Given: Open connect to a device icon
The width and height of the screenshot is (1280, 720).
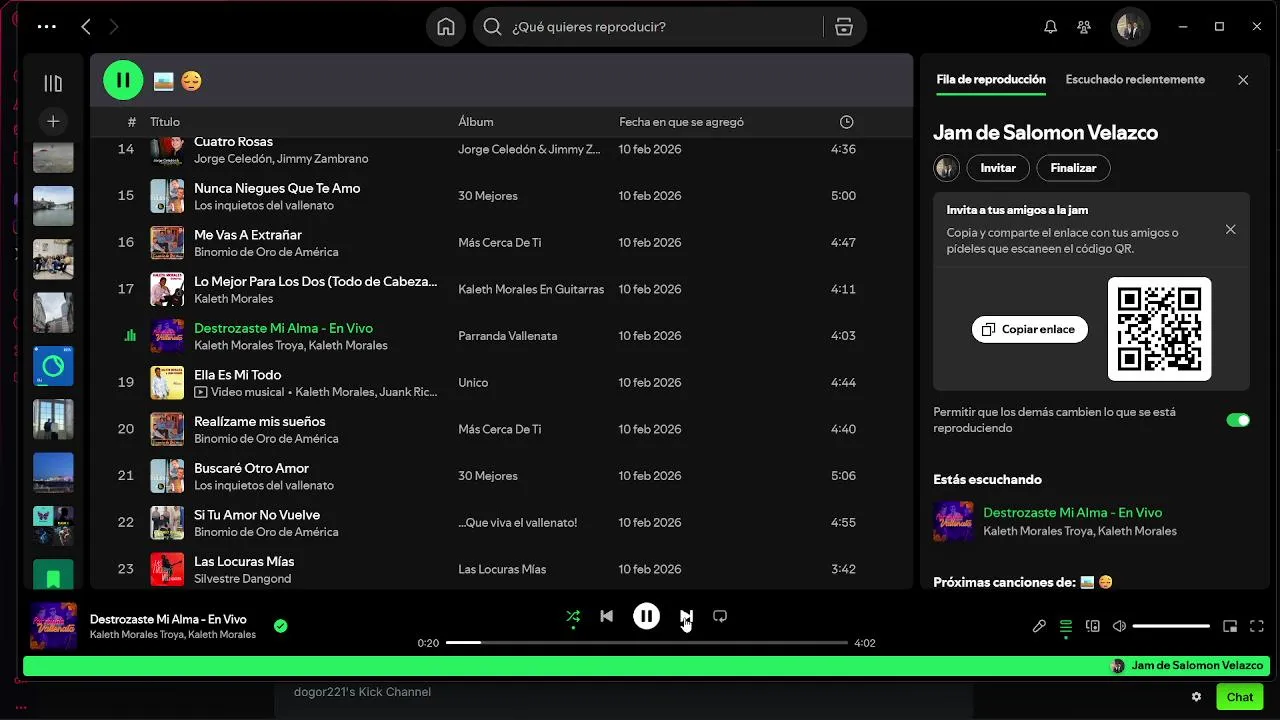Looking at the screenshot, I should 1093,626.
